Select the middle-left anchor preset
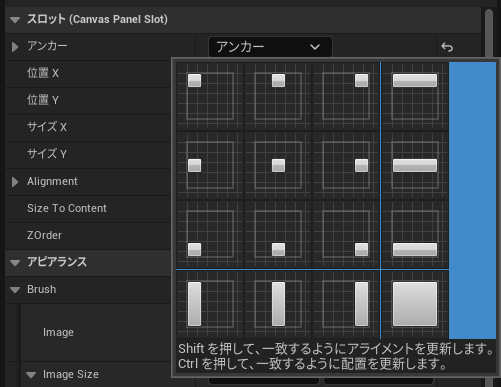The width and height of the screenshot is (501, 387). 210,165
